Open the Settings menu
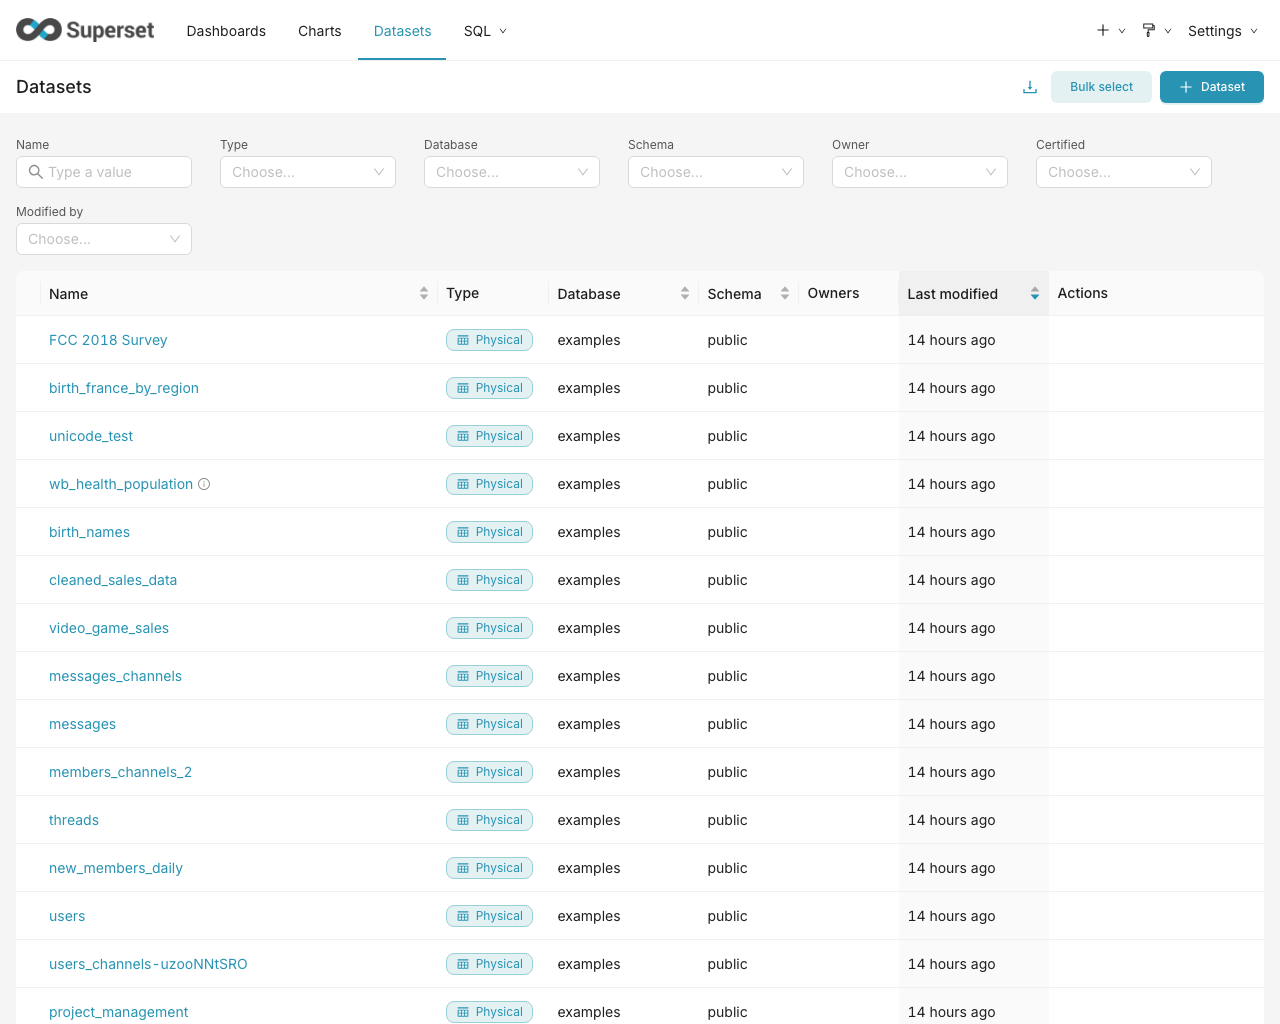The width and height of the screenshot is (1280, 1024). click(x=1222, y=31)
